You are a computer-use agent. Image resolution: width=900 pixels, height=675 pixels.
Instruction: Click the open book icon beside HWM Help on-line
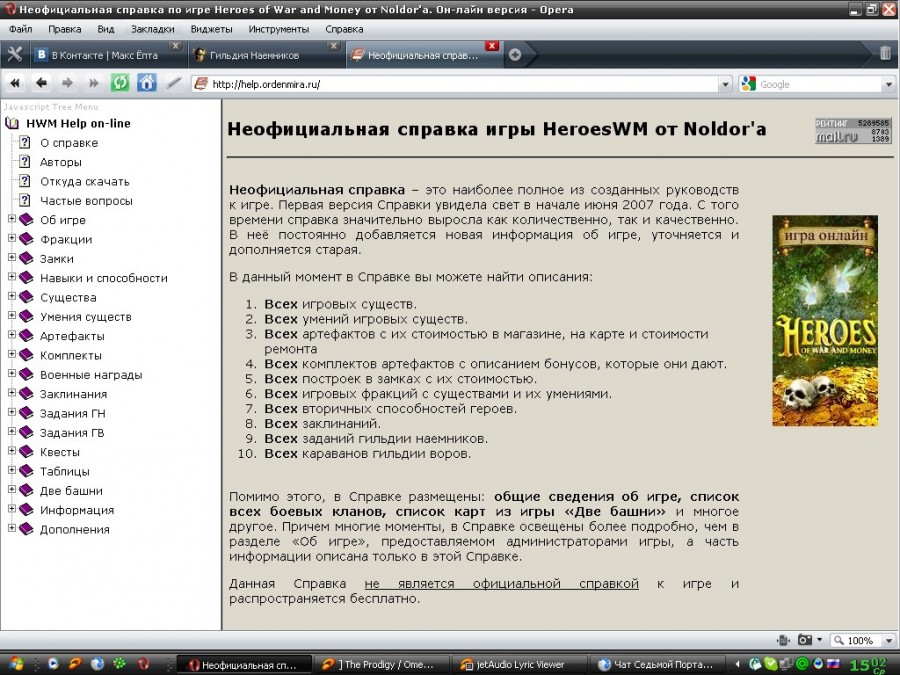tap(12, 123)
